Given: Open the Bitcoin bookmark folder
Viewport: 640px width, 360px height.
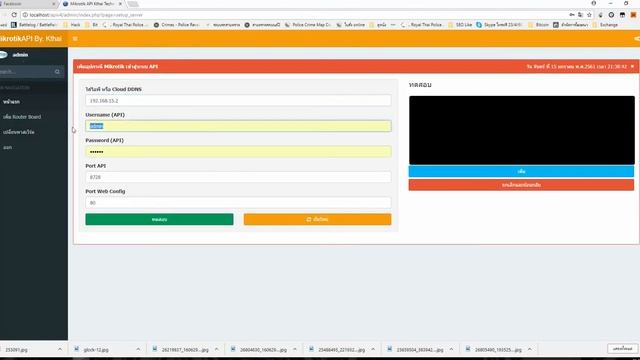Looking at the screenshot, I should pos(538,25).
